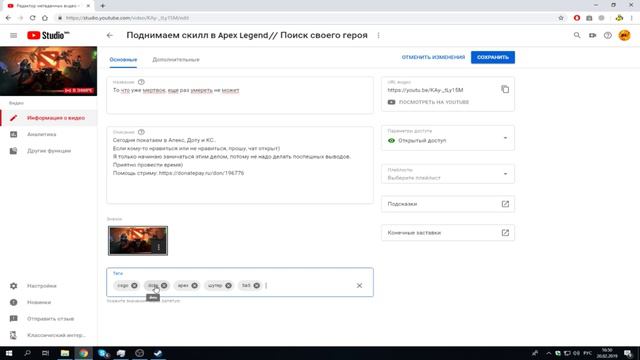This screenshot has height=360, width=640.
Task: Open the Windows Start menu
Action: [x=9, y=353]
